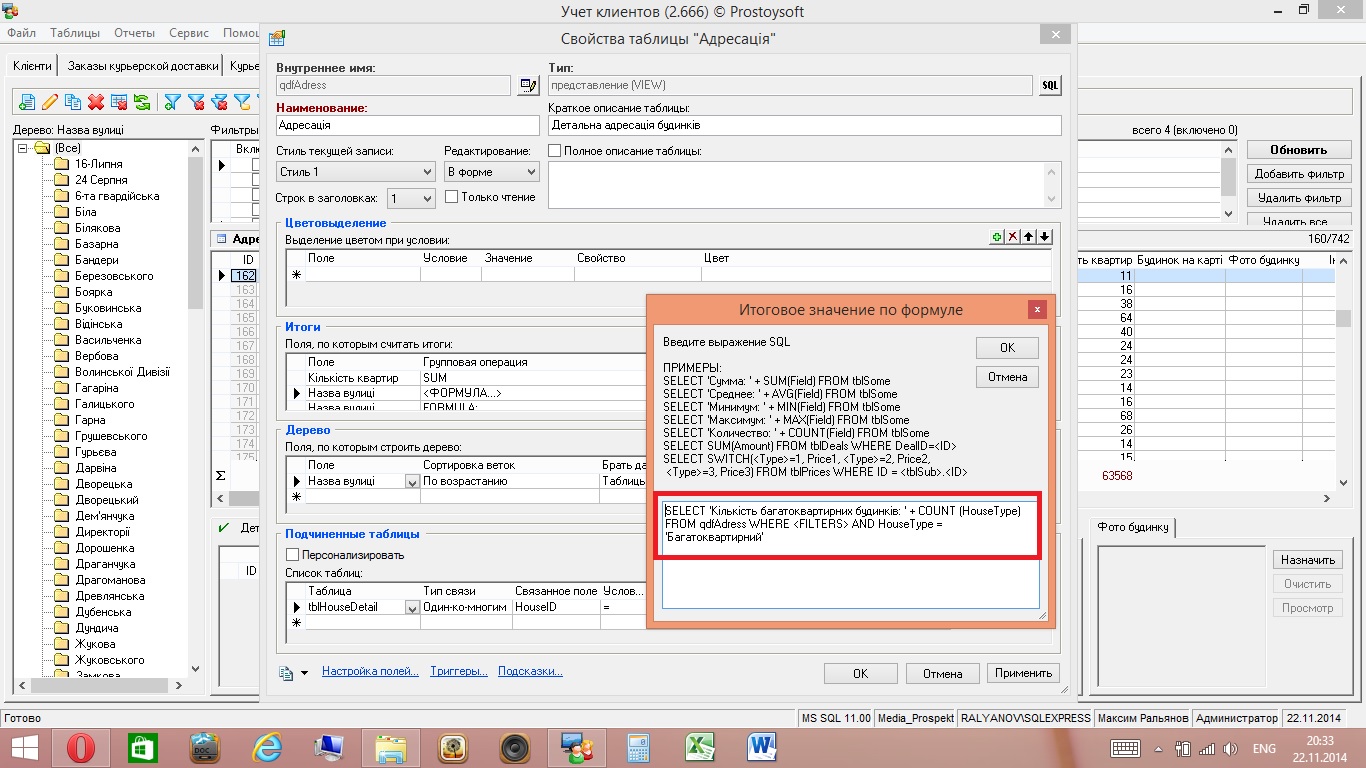Check the Полное описание таблицы checkbox
The image size is (1366, 768).
click(x=555, y=151)
